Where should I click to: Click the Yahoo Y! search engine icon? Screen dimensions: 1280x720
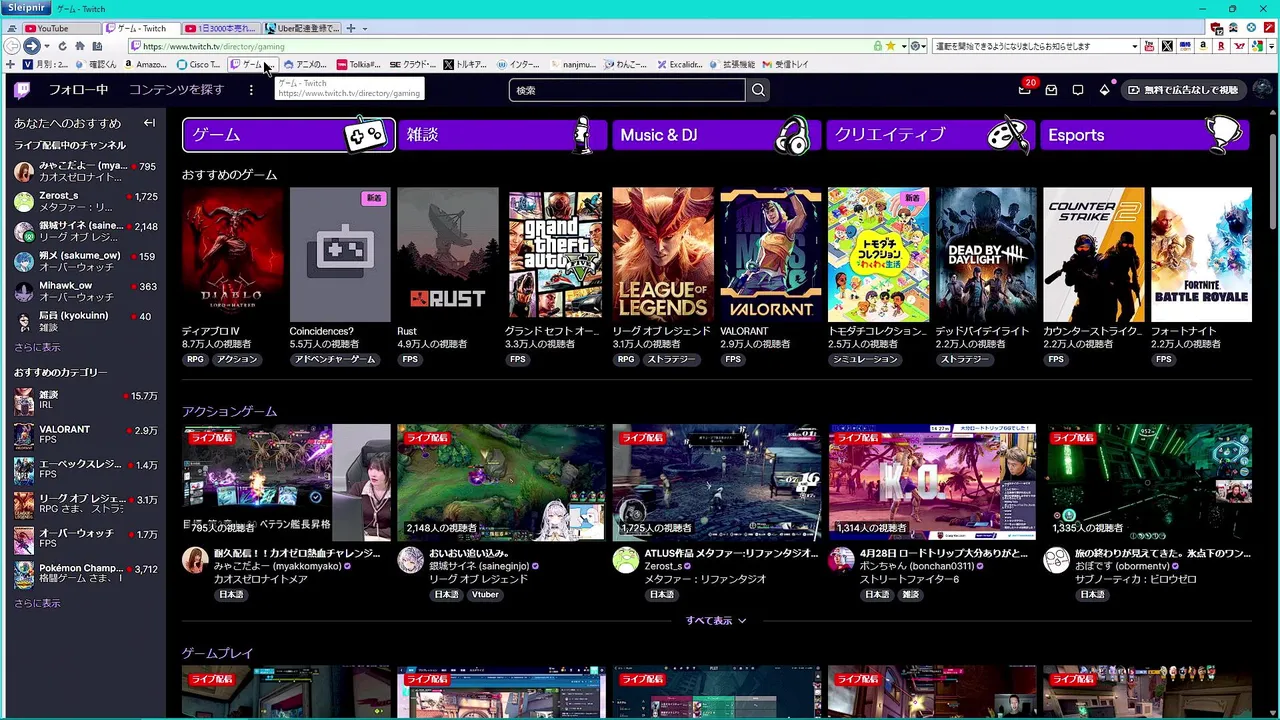1239,46
